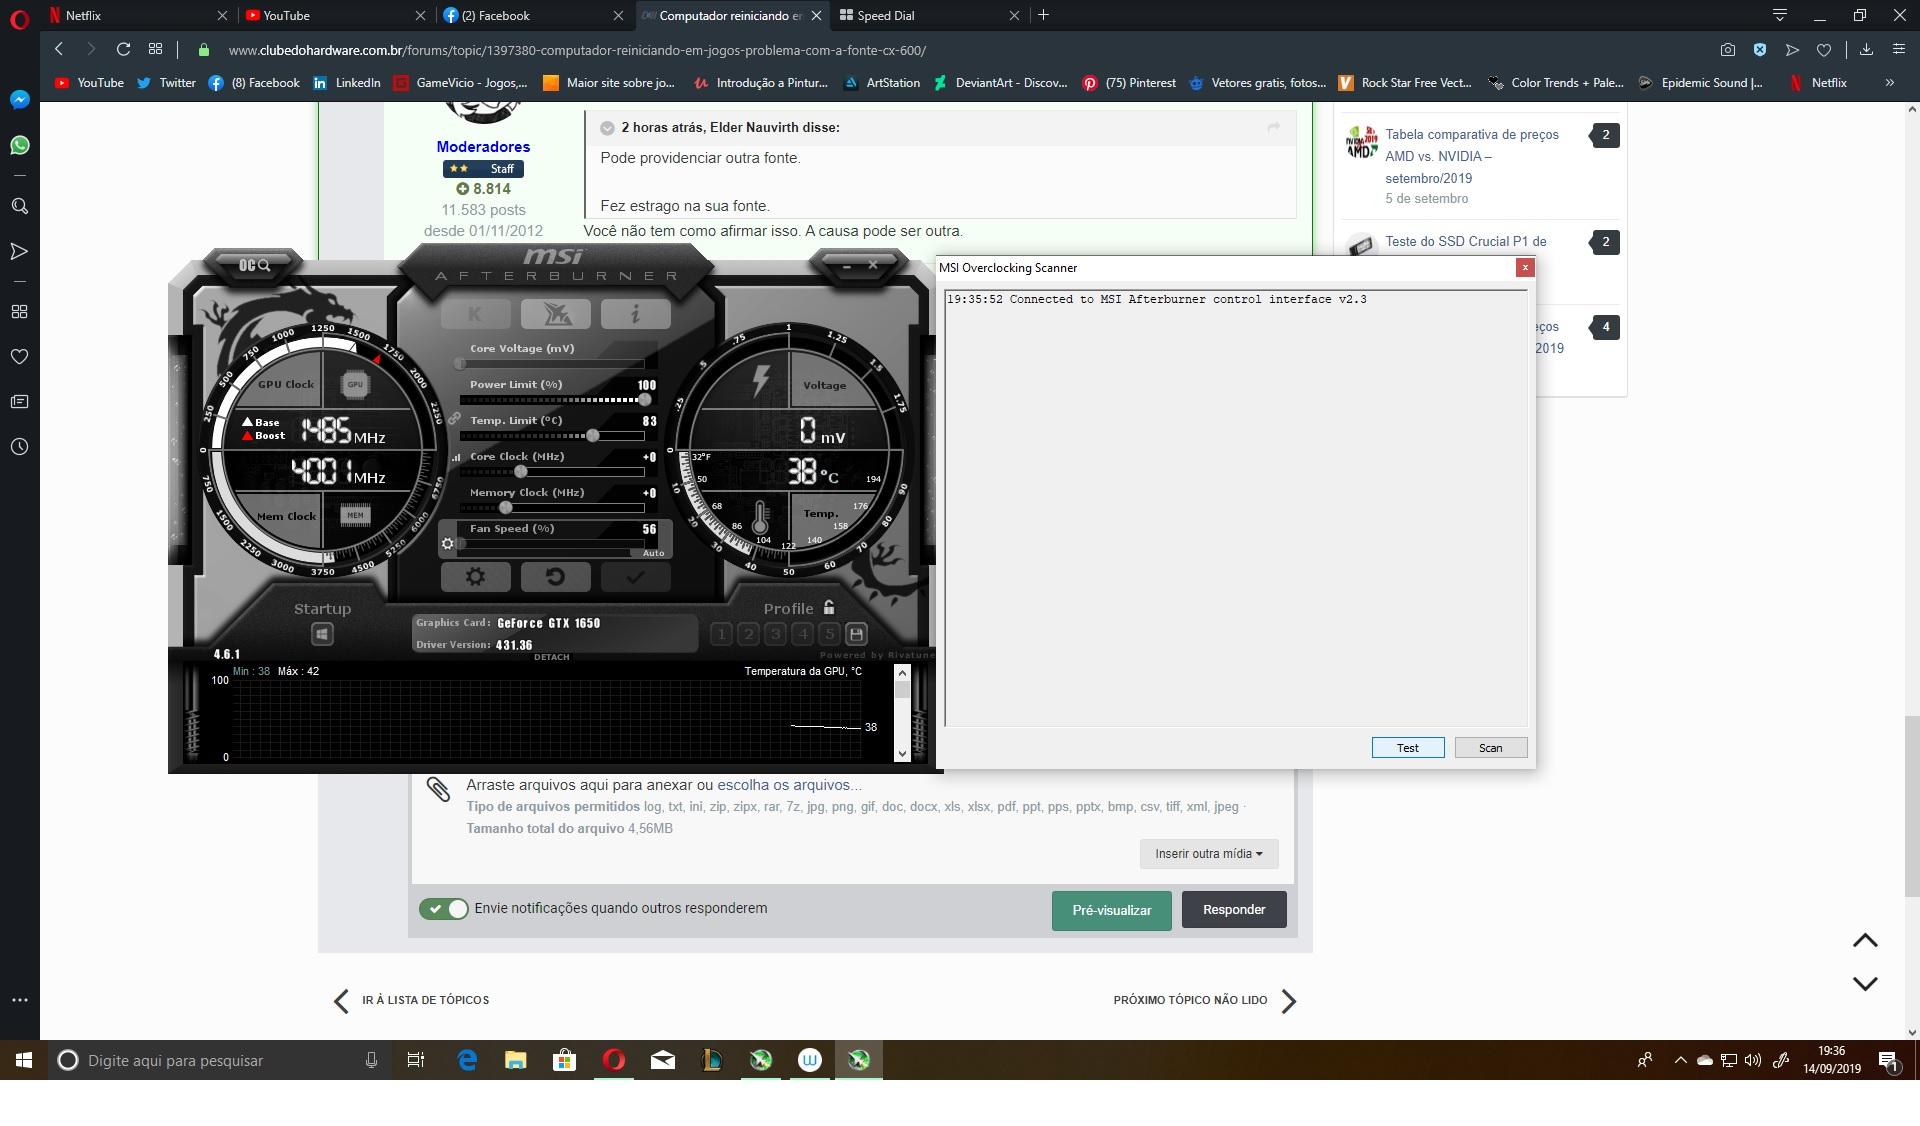
Task: Click the escolha os arquivos link
Action: [x=789, y=785]
